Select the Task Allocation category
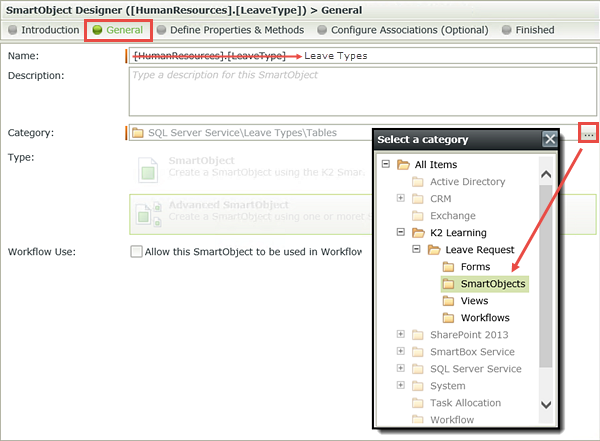The image size is (600, 441). click(x=465, y=403)
